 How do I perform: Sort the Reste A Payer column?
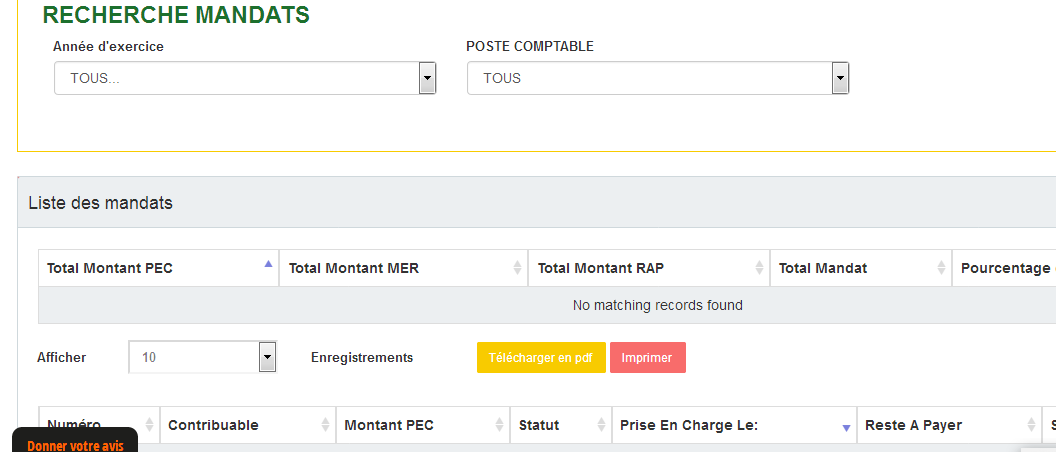point(1029,425)
